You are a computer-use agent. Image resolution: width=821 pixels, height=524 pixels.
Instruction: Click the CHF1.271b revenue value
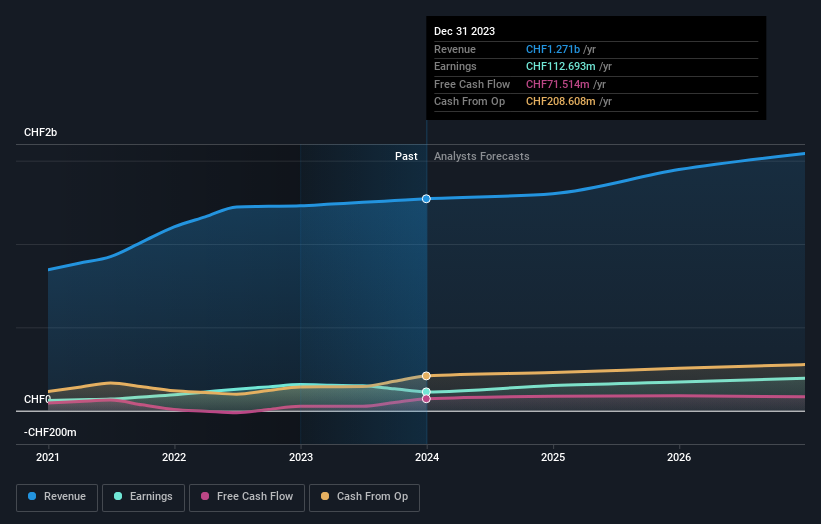point(553,49)
